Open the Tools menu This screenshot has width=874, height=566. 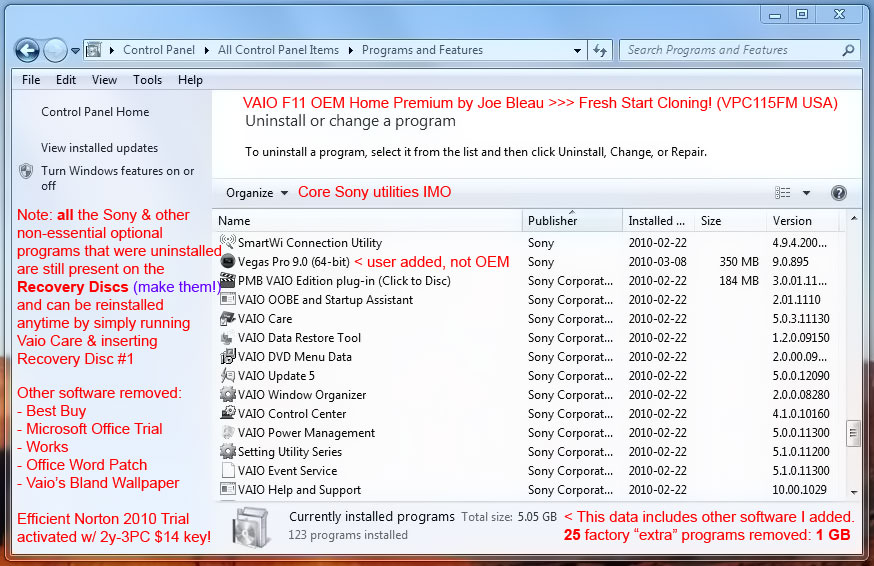(147, 80)
